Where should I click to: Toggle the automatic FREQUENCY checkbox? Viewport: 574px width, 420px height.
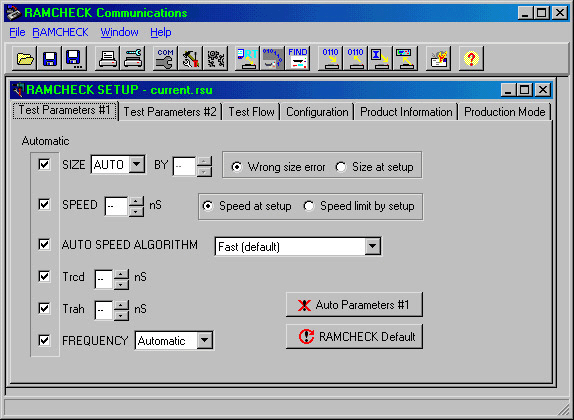tap(44, 340)
